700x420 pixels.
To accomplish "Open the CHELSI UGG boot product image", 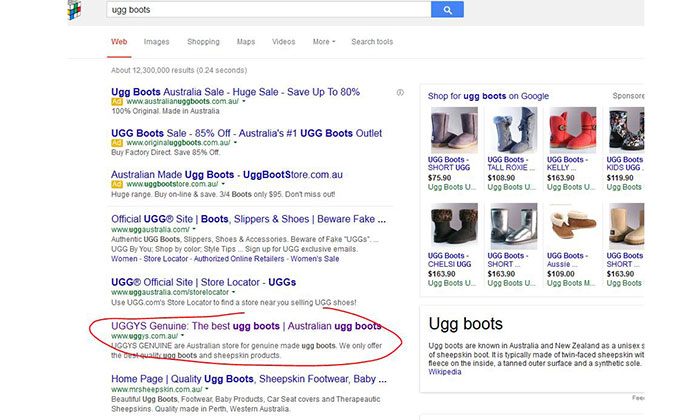I will click(446, 226).
